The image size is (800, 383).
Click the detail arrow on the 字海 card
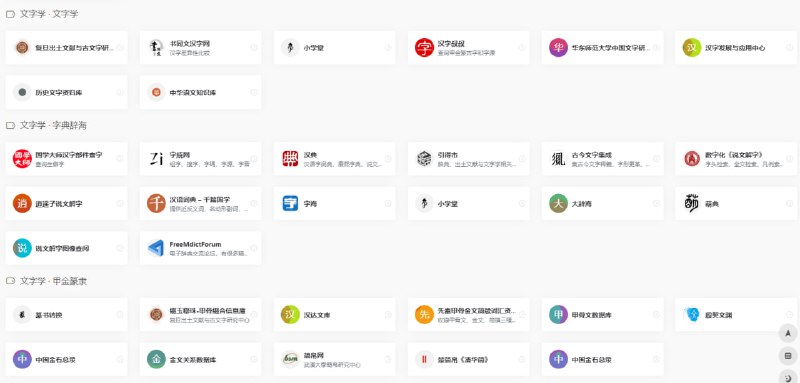coord(388,203)
